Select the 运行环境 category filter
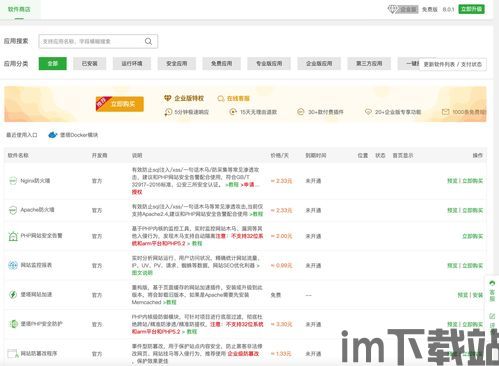Image resolution: width=499 pixels, height=366 pixels. (x=132, y=64)
